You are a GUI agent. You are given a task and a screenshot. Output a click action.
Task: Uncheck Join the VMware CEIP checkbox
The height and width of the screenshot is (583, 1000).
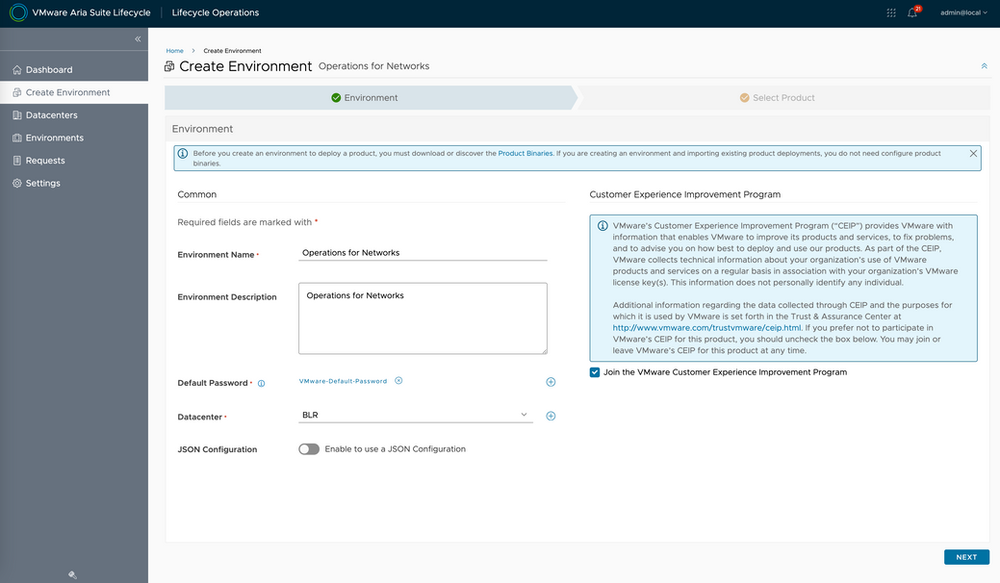[595, 372]
